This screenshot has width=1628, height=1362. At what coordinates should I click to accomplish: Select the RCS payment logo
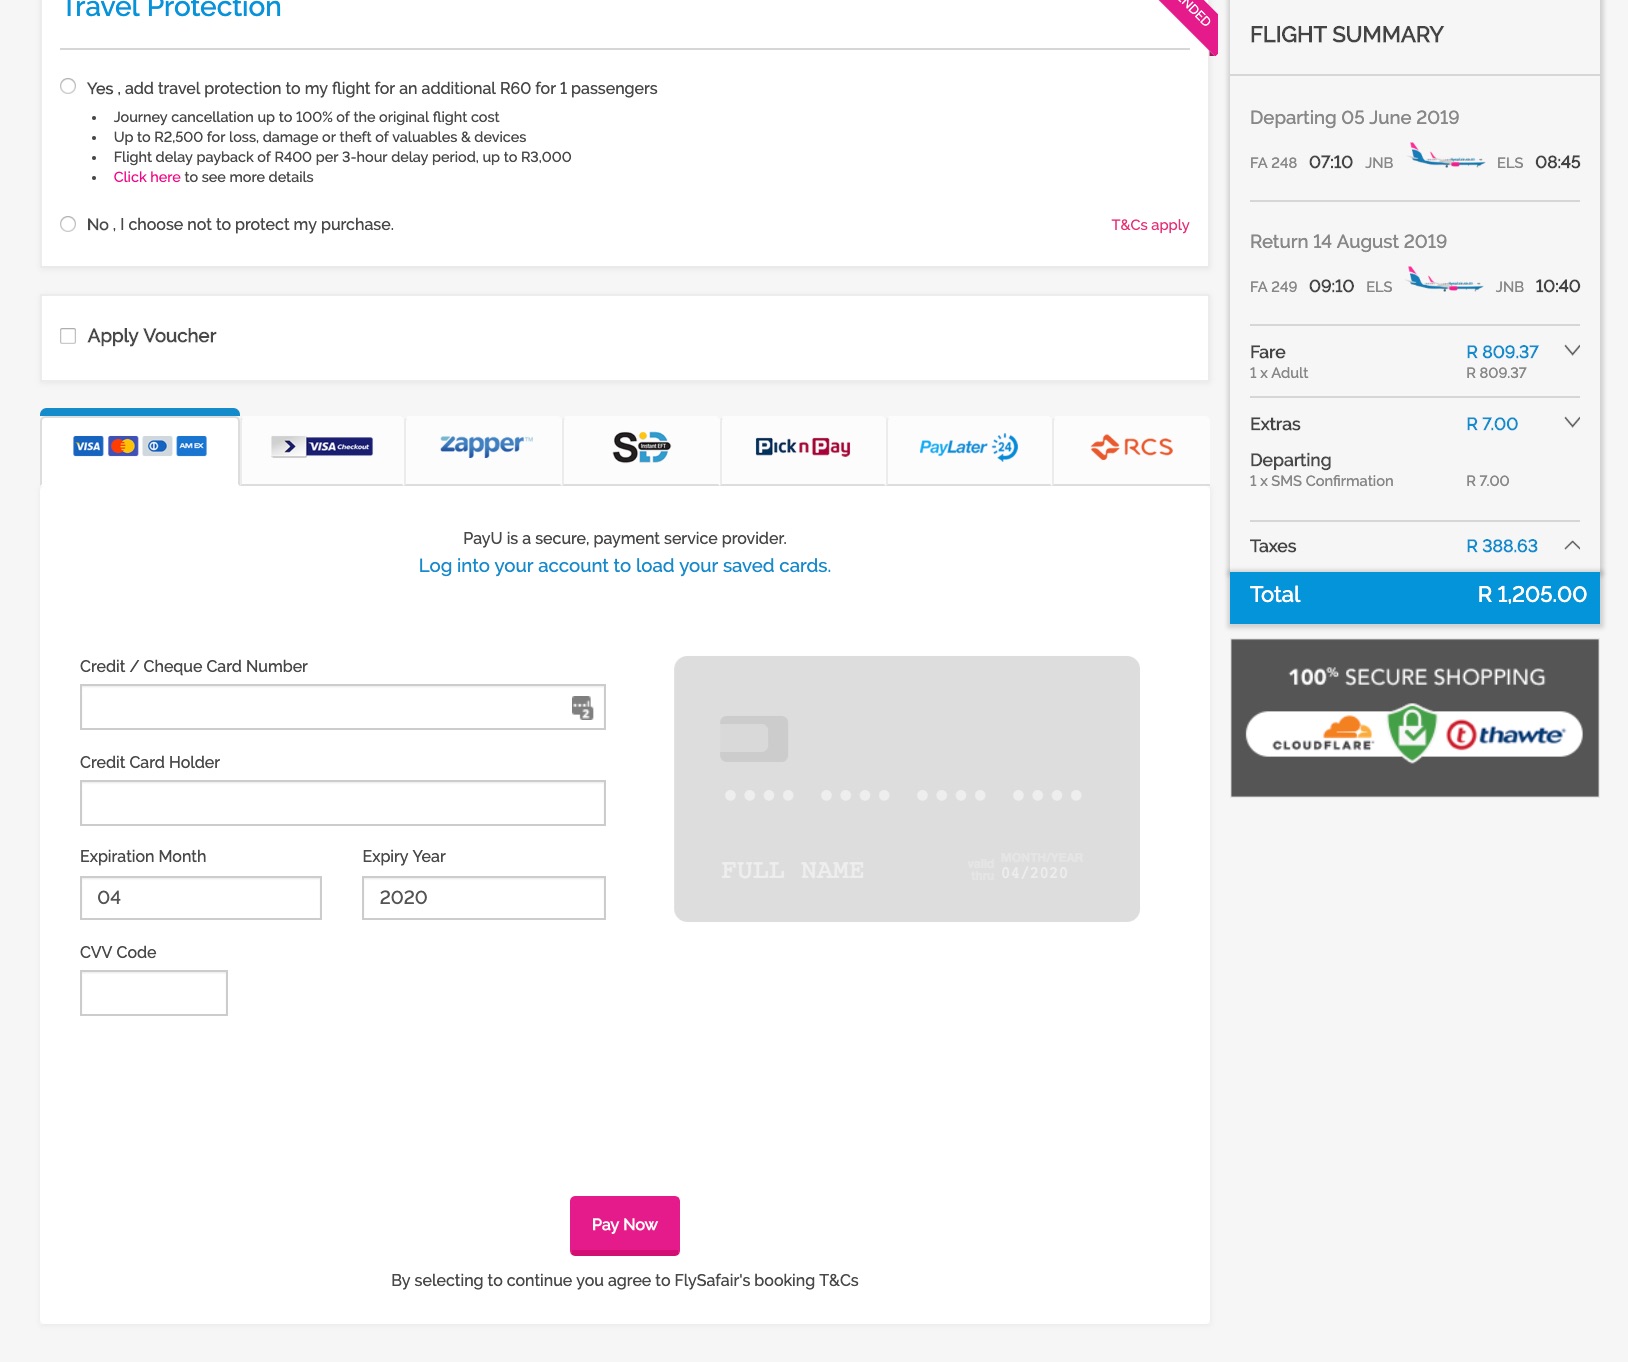click(1131, 447)
